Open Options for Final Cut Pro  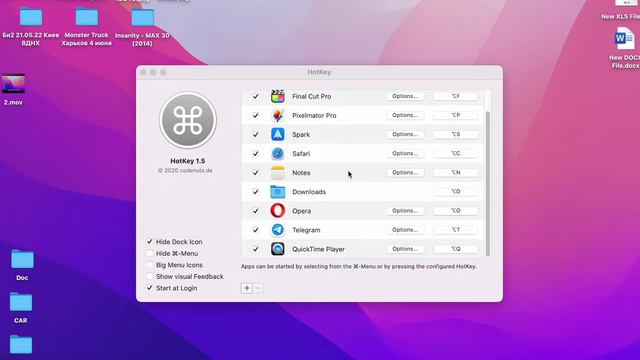coord(405,96)
